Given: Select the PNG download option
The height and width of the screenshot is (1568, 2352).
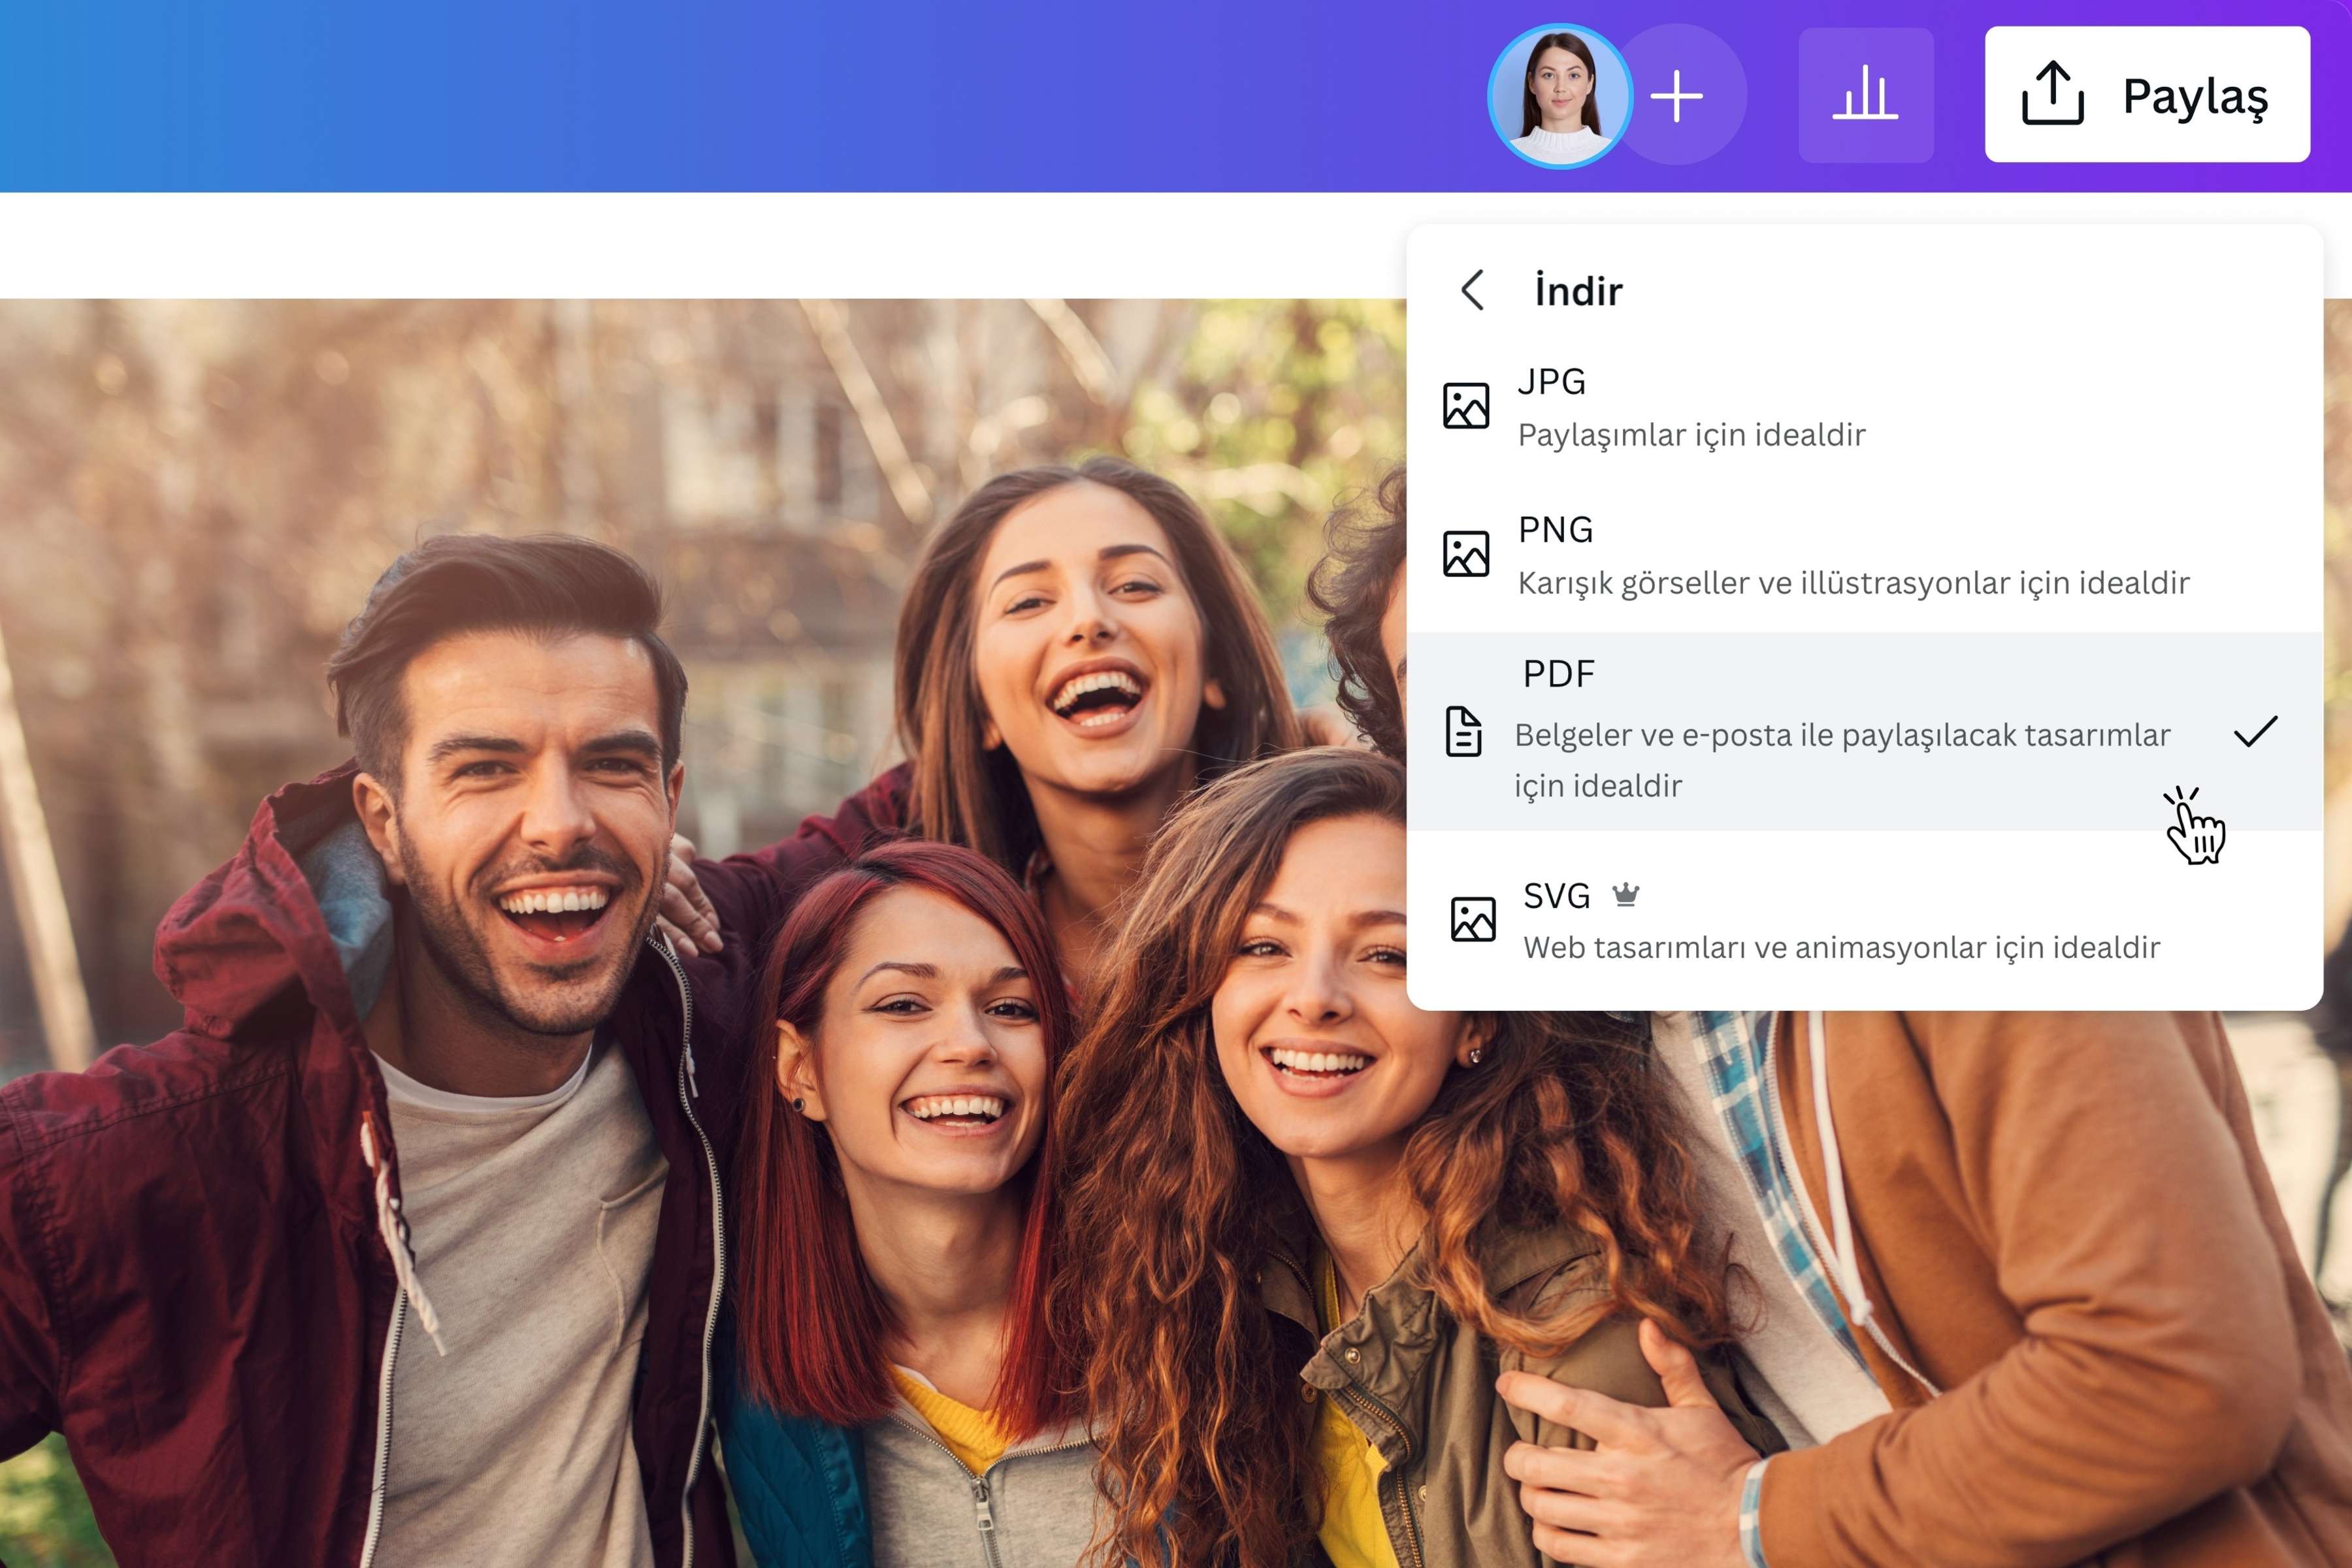Looking at the screenshot, I should point(1864,556).
